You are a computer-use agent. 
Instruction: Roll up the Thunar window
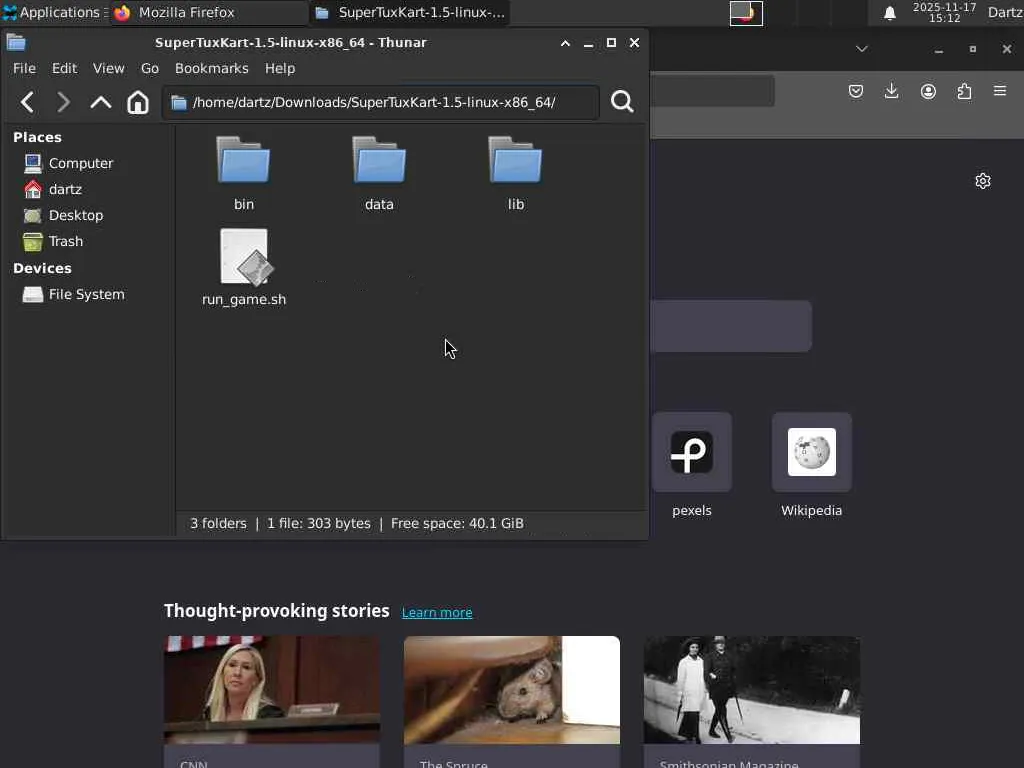566,43
